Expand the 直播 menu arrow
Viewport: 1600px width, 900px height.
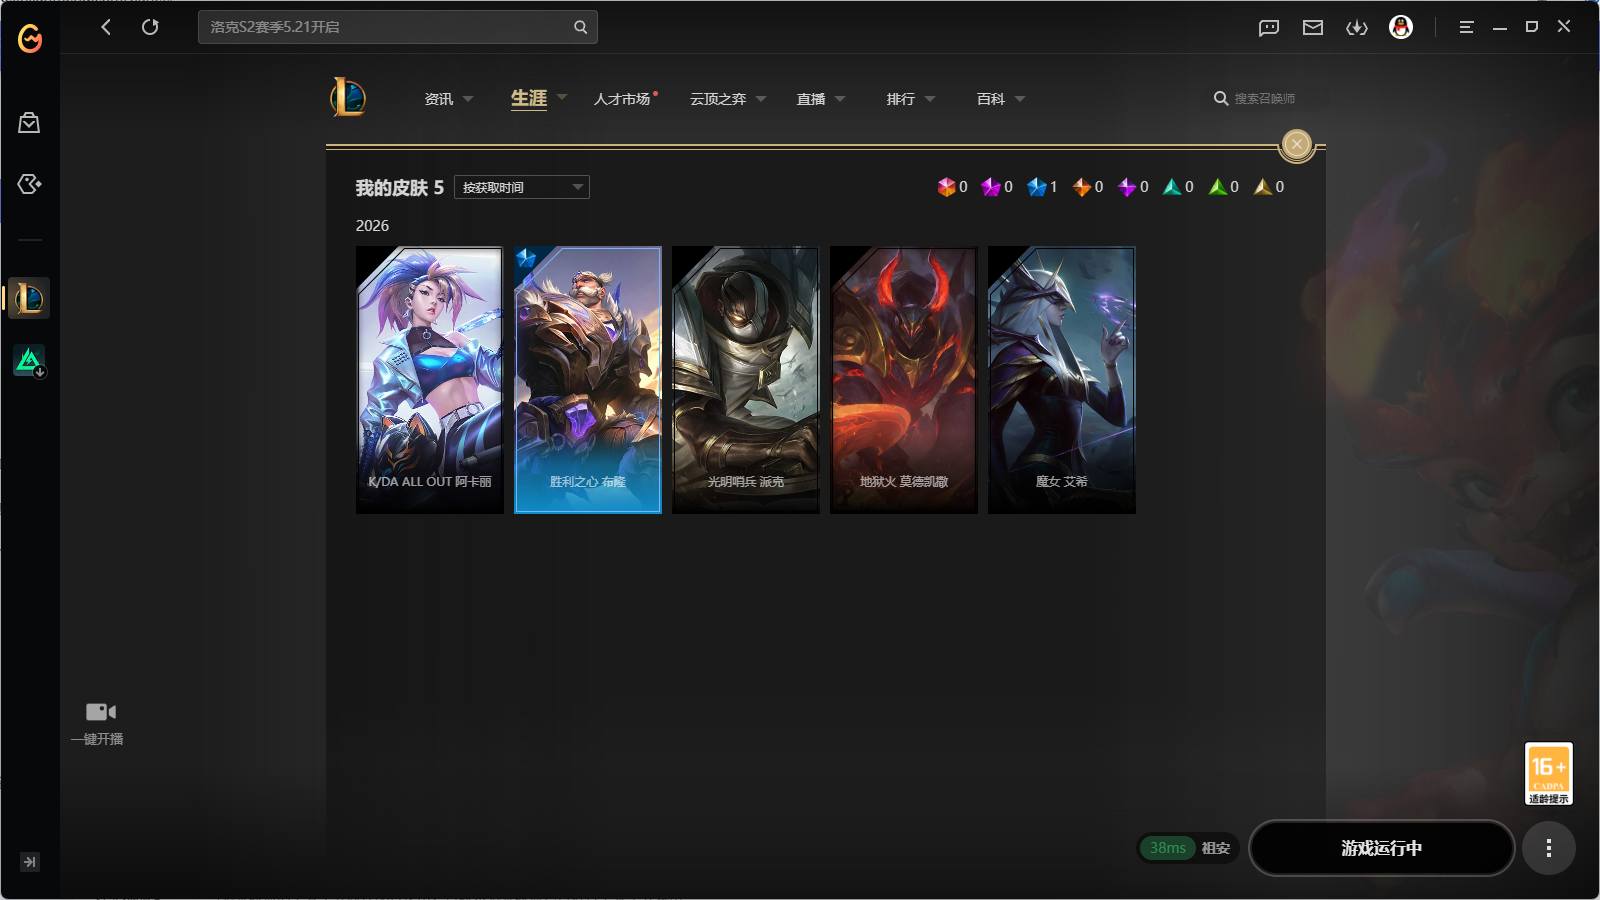click(x=840, y=99)
